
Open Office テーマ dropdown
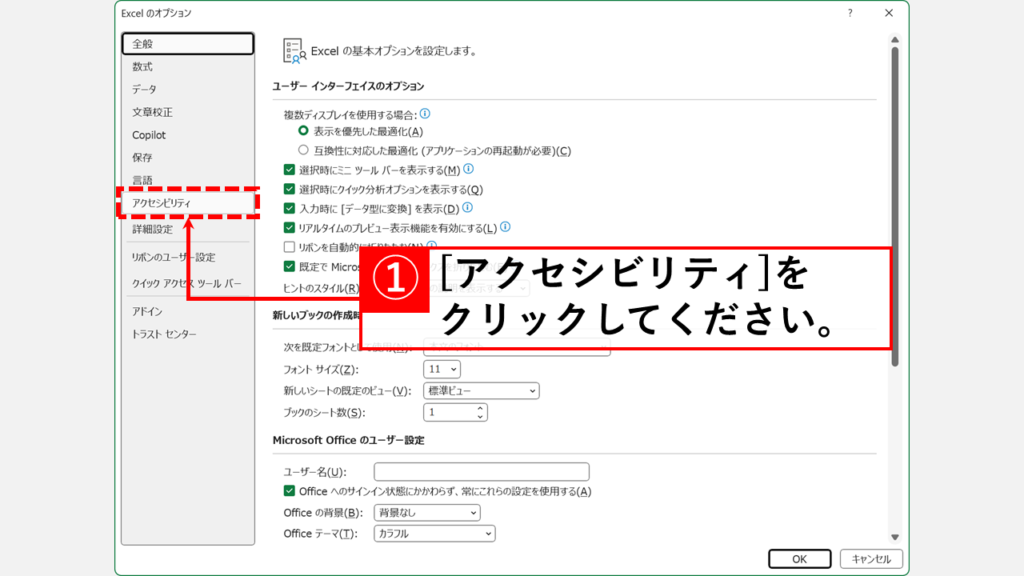click(x=434, y=534)
